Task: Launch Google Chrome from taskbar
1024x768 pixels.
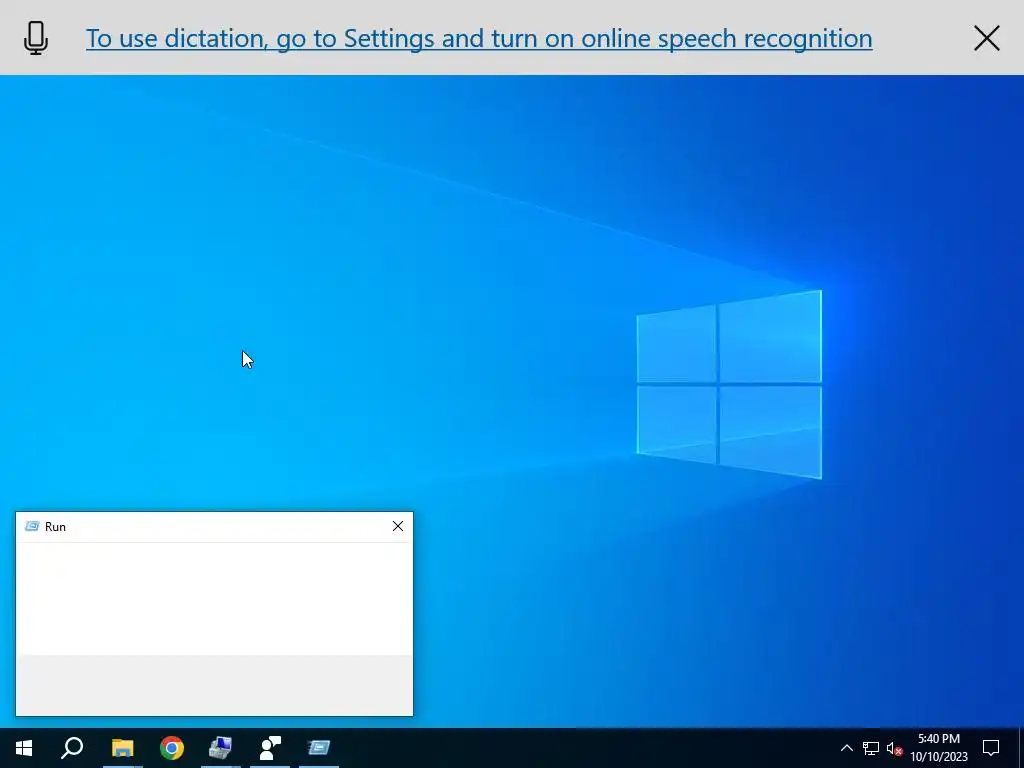Action: 172,748
